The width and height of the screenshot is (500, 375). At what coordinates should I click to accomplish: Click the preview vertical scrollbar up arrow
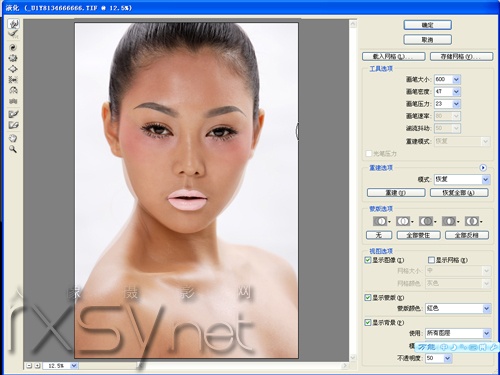point(353,24)
